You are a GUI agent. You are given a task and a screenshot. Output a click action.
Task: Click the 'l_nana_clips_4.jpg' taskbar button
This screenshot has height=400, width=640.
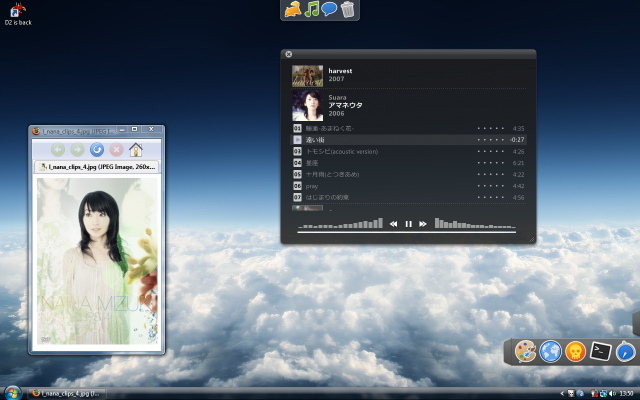click(67, 393)
